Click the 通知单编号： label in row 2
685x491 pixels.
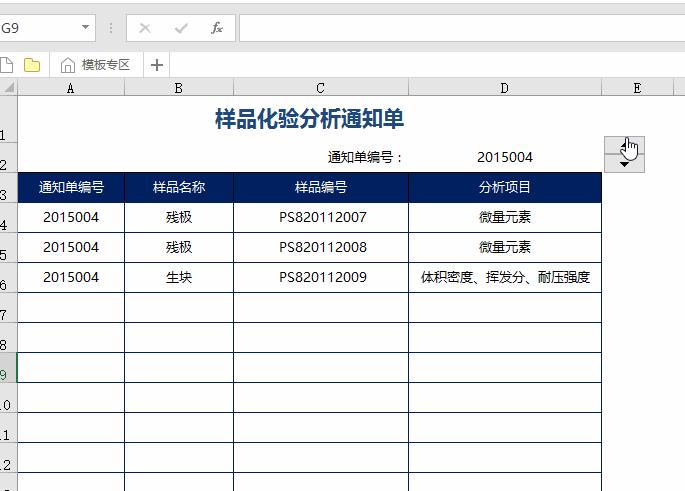tap(365, 157)
